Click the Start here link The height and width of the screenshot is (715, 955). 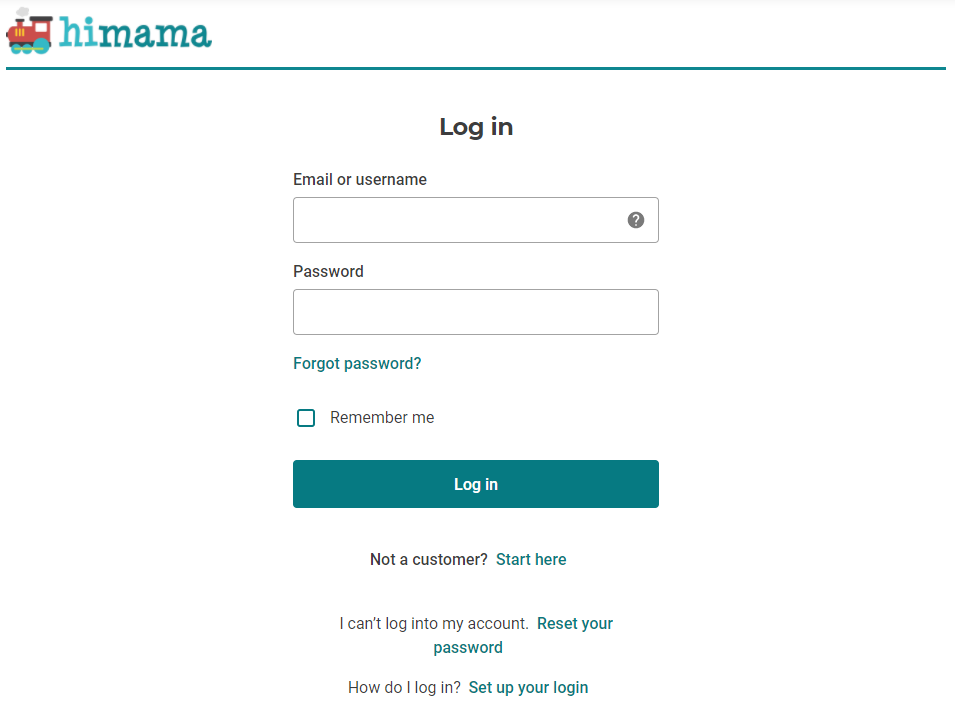point(531,559)
